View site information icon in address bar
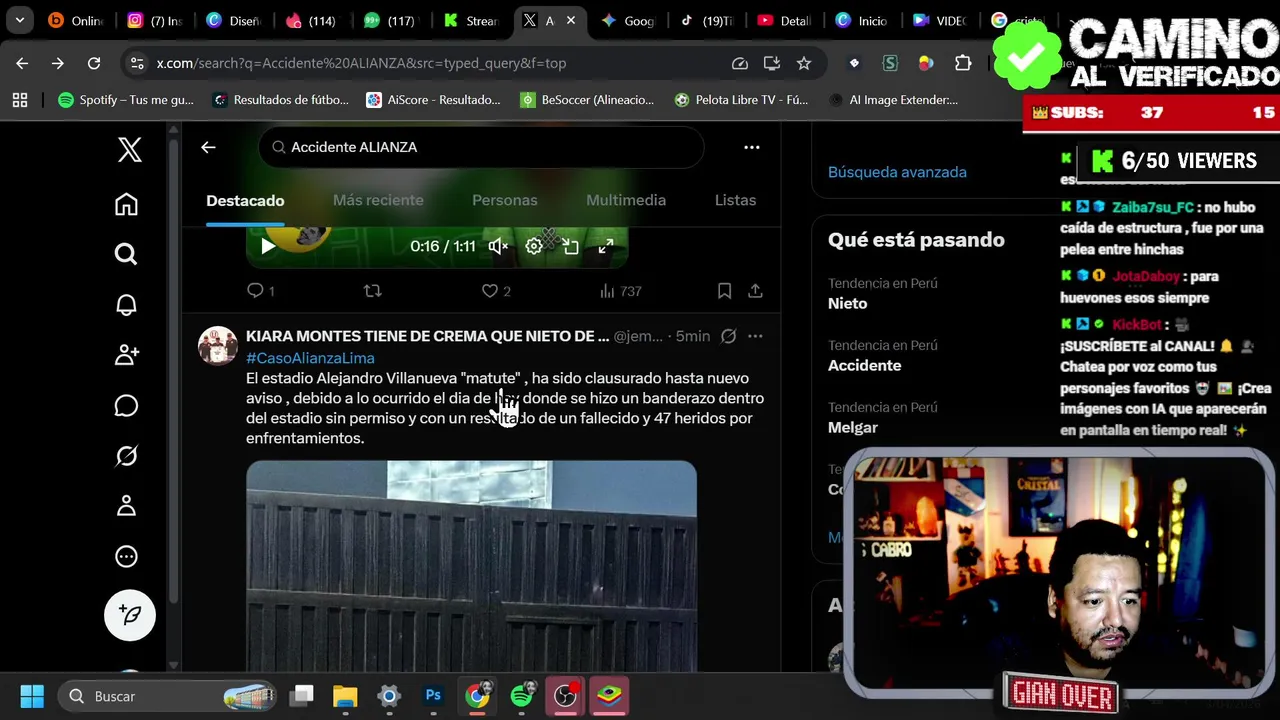The height and width of the screenshot is (720, 1280). [x=137, y=63]
